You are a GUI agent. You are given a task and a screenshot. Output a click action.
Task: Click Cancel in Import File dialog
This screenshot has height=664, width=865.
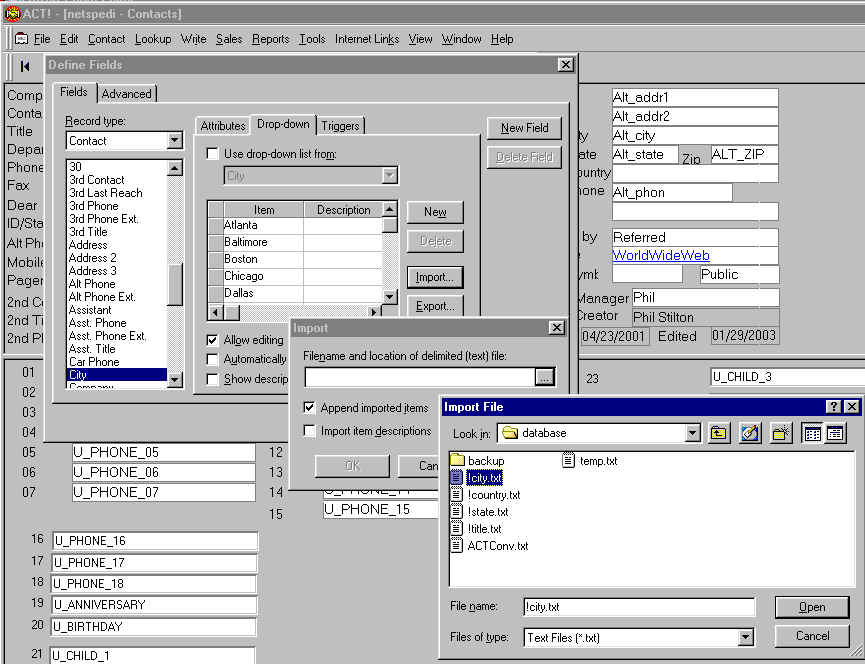(x=812, y=636)
